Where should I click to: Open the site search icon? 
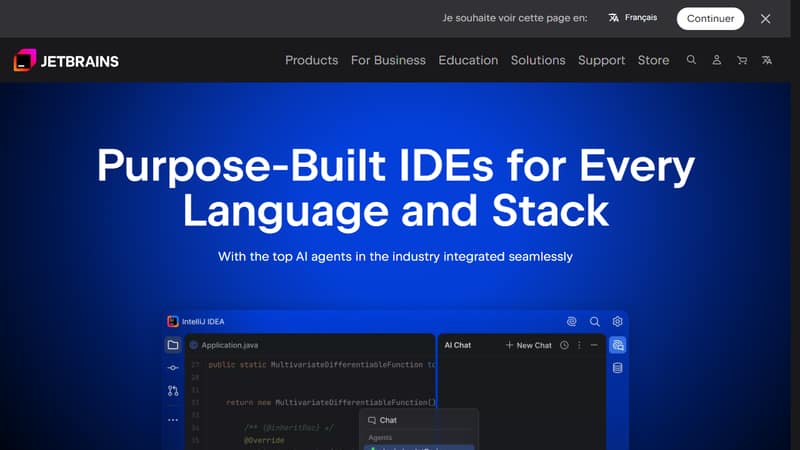click(x=691, y=60)
